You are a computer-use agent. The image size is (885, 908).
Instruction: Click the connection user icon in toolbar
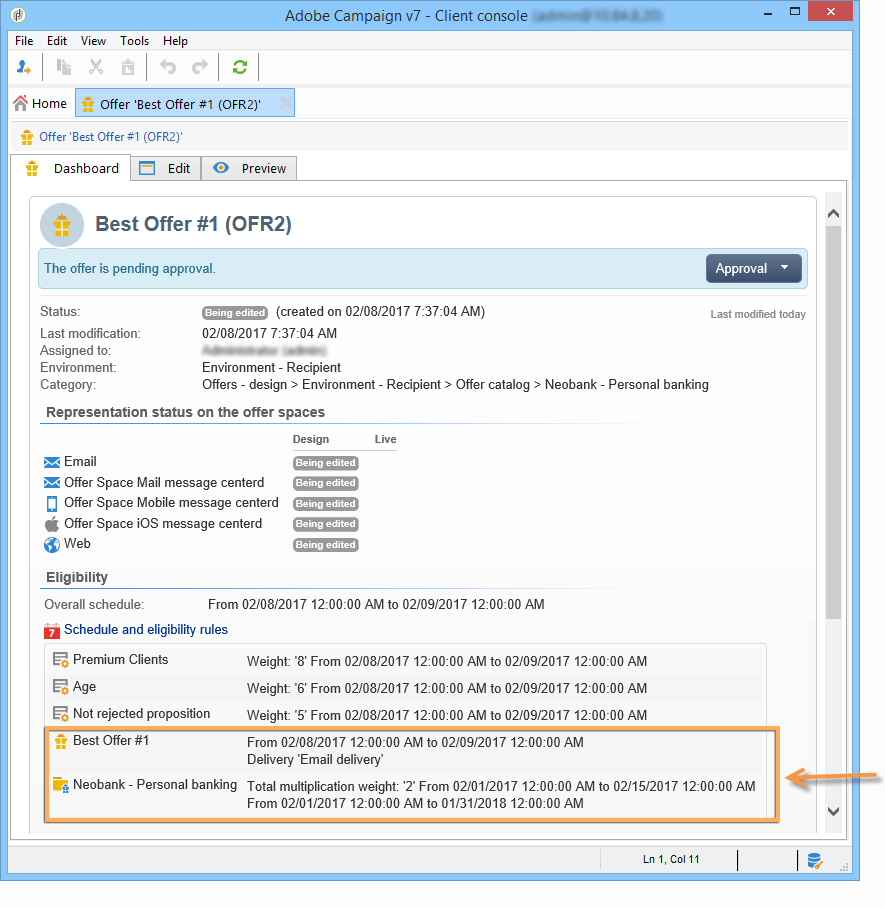coord(24,67)
